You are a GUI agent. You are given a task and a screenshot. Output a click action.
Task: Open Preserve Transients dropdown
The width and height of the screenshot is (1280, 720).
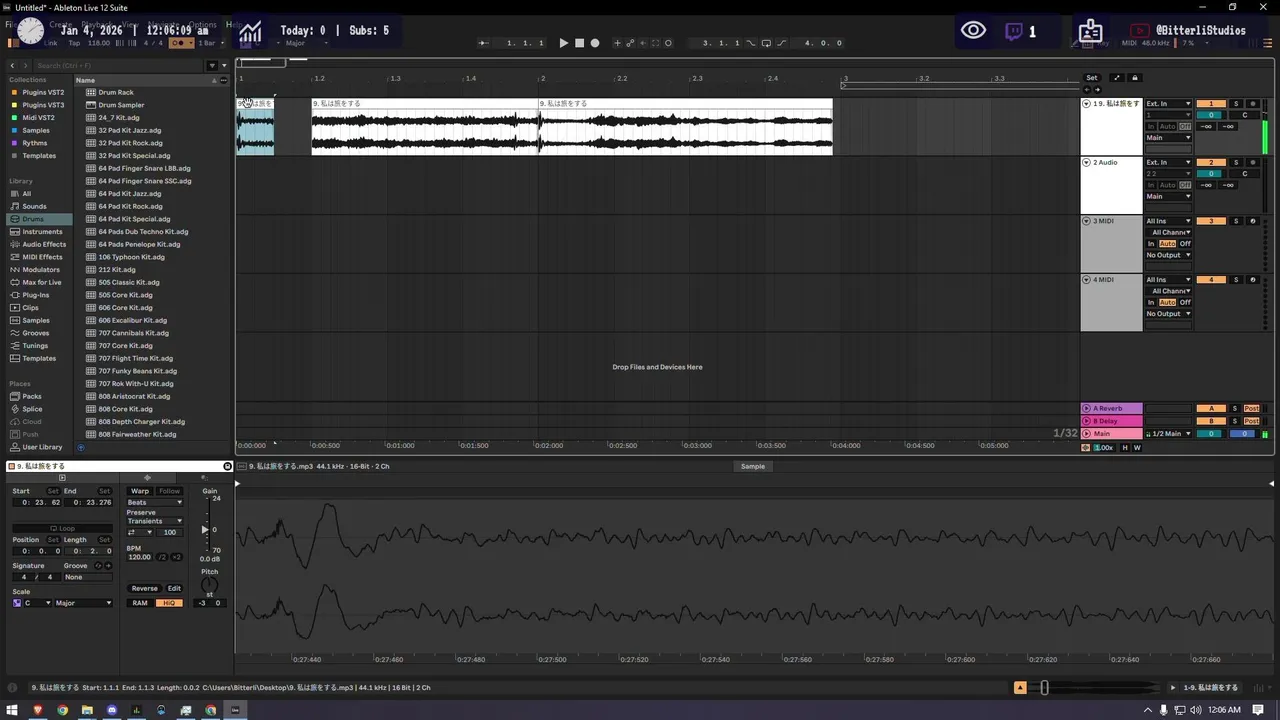pyautogui.click(x=155, y=521)
